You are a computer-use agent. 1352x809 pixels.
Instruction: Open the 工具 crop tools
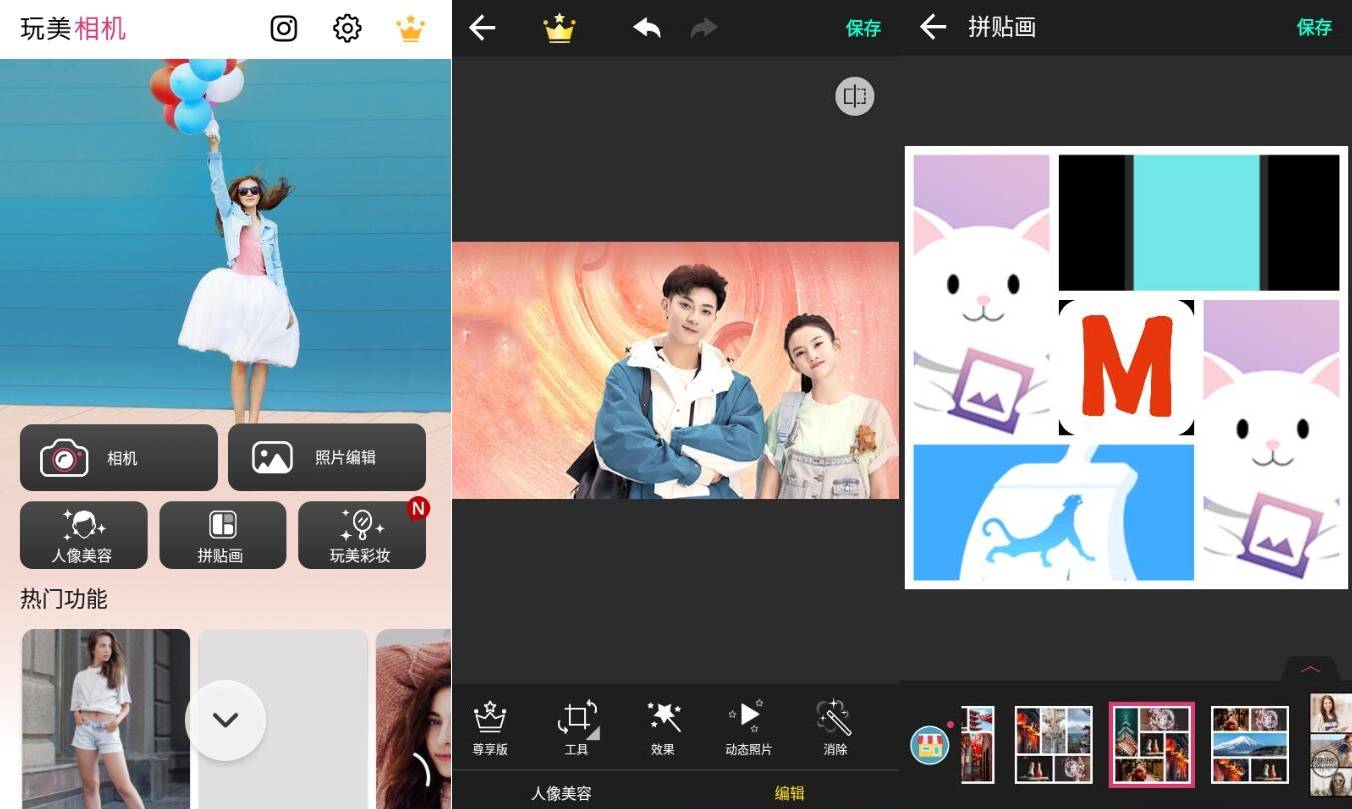point(577,727)
